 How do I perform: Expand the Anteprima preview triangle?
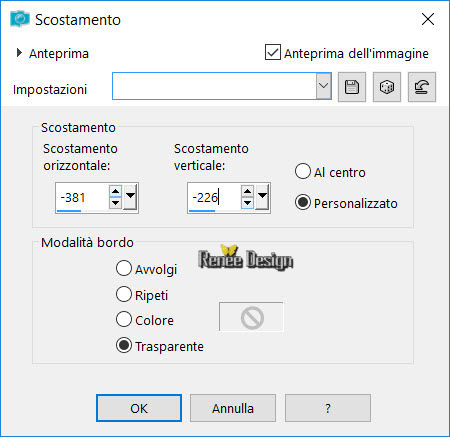pyautogui.click(x=19, y=53)
